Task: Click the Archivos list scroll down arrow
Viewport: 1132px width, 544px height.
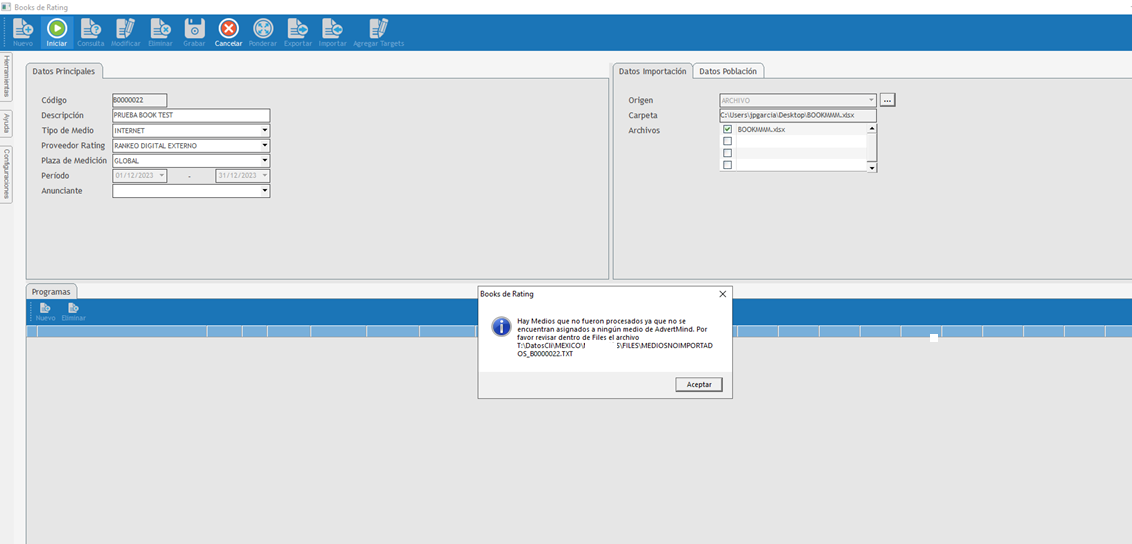Action: coord(872,167)
